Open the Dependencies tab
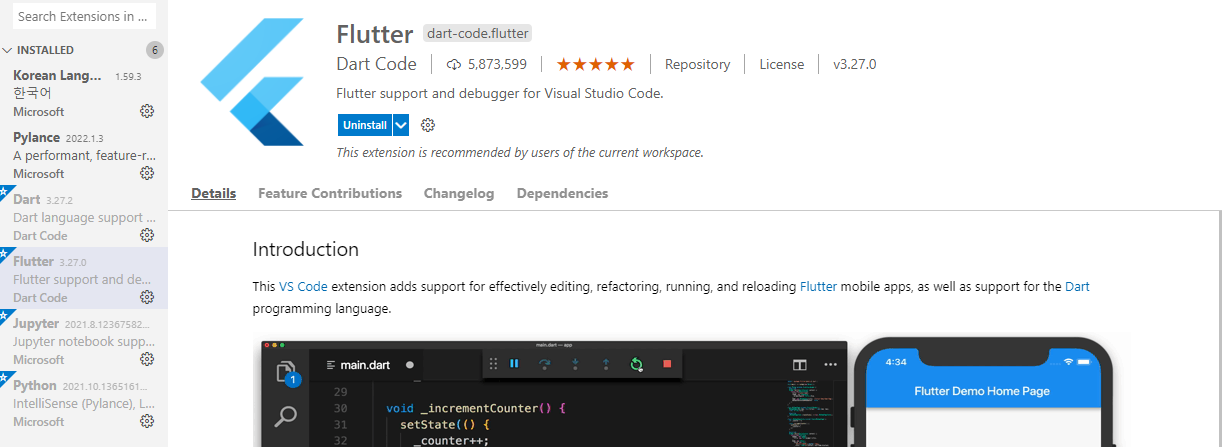This screenshot has height=447, width=1222. [562, 193]
